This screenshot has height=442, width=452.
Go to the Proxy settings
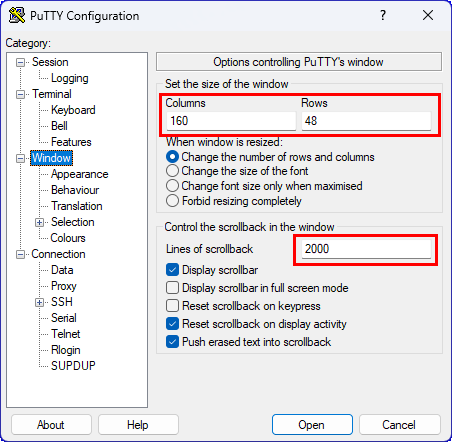click(64, 286)
